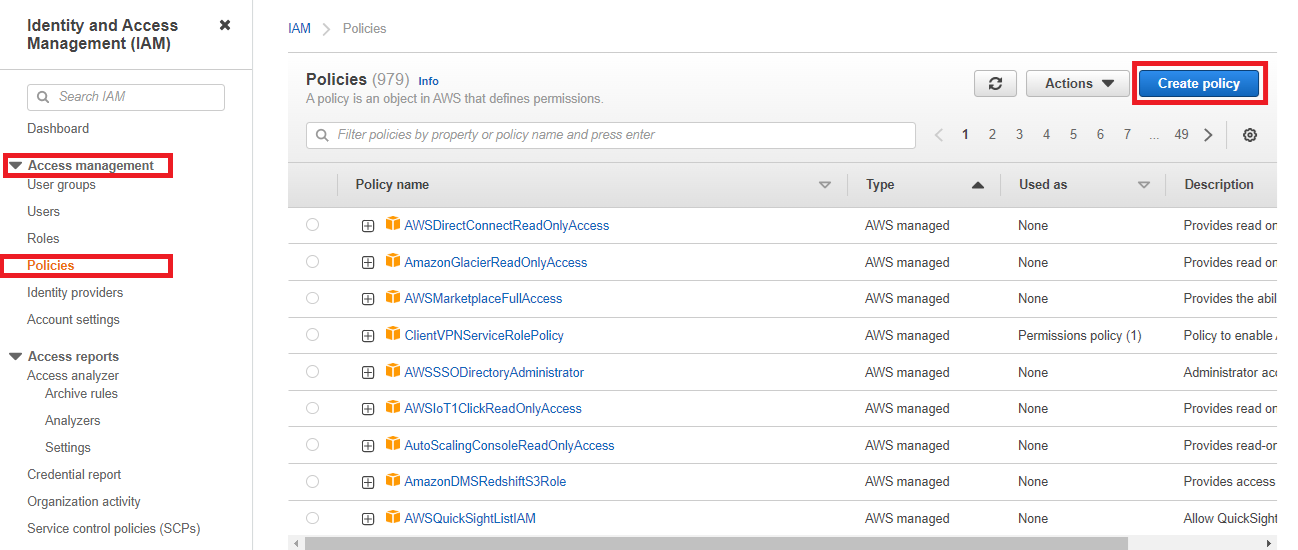
Task: Go to page 3 of policies
Action: 1019,134
